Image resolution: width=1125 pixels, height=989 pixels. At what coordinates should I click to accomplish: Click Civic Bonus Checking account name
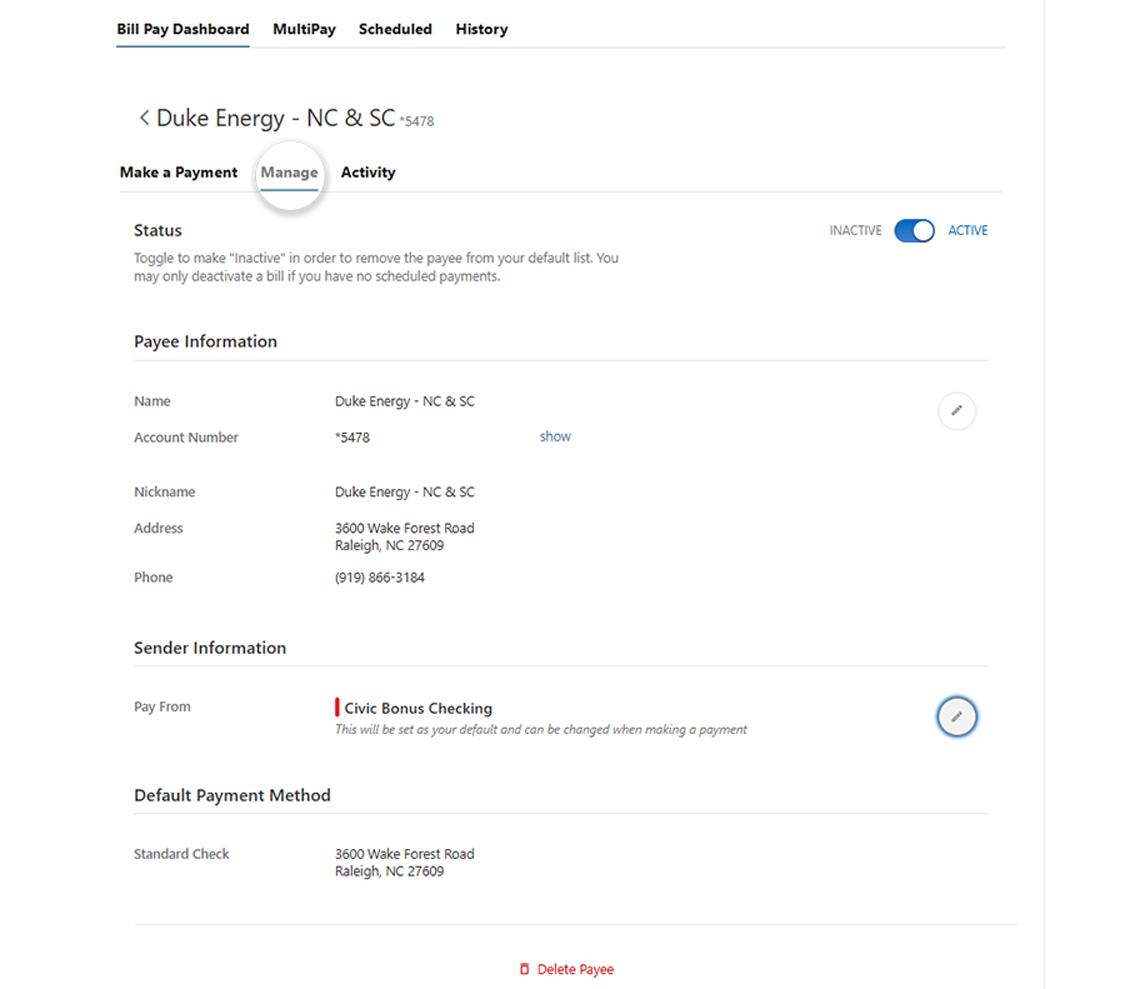click(x=418, y=708)
